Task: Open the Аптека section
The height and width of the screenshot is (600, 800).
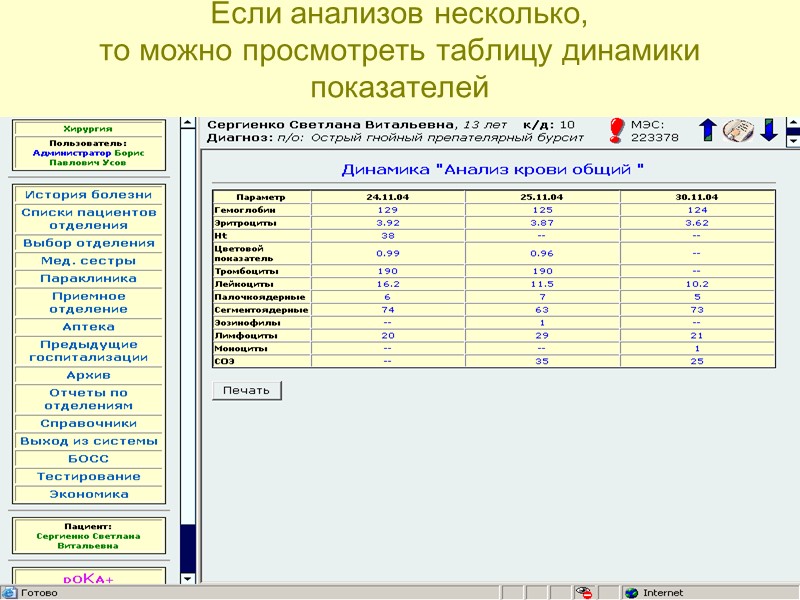Action: click(88, 327)
